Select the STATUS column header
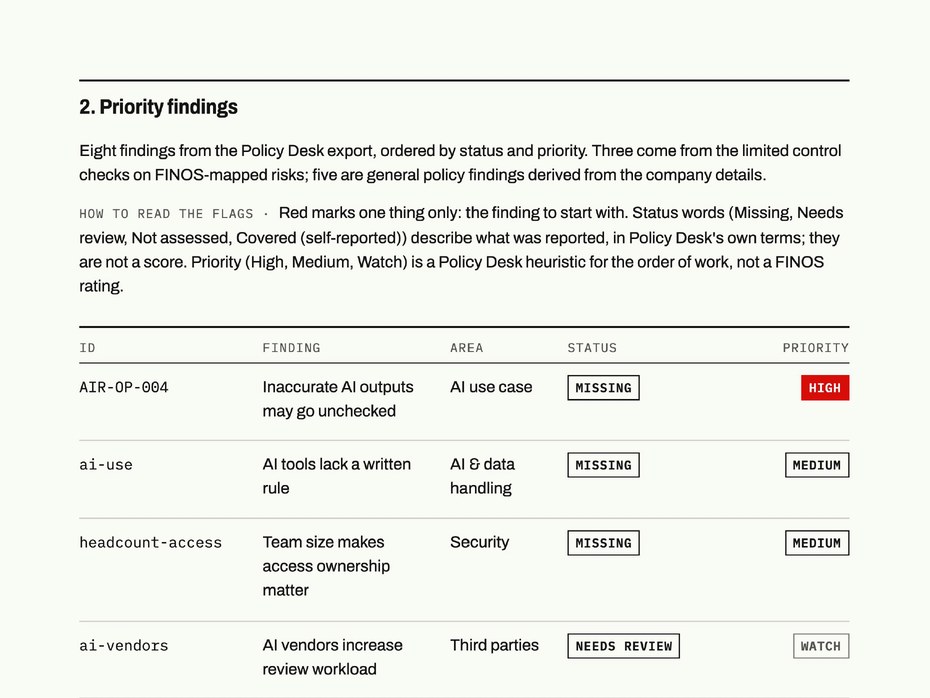 [592, 348]
